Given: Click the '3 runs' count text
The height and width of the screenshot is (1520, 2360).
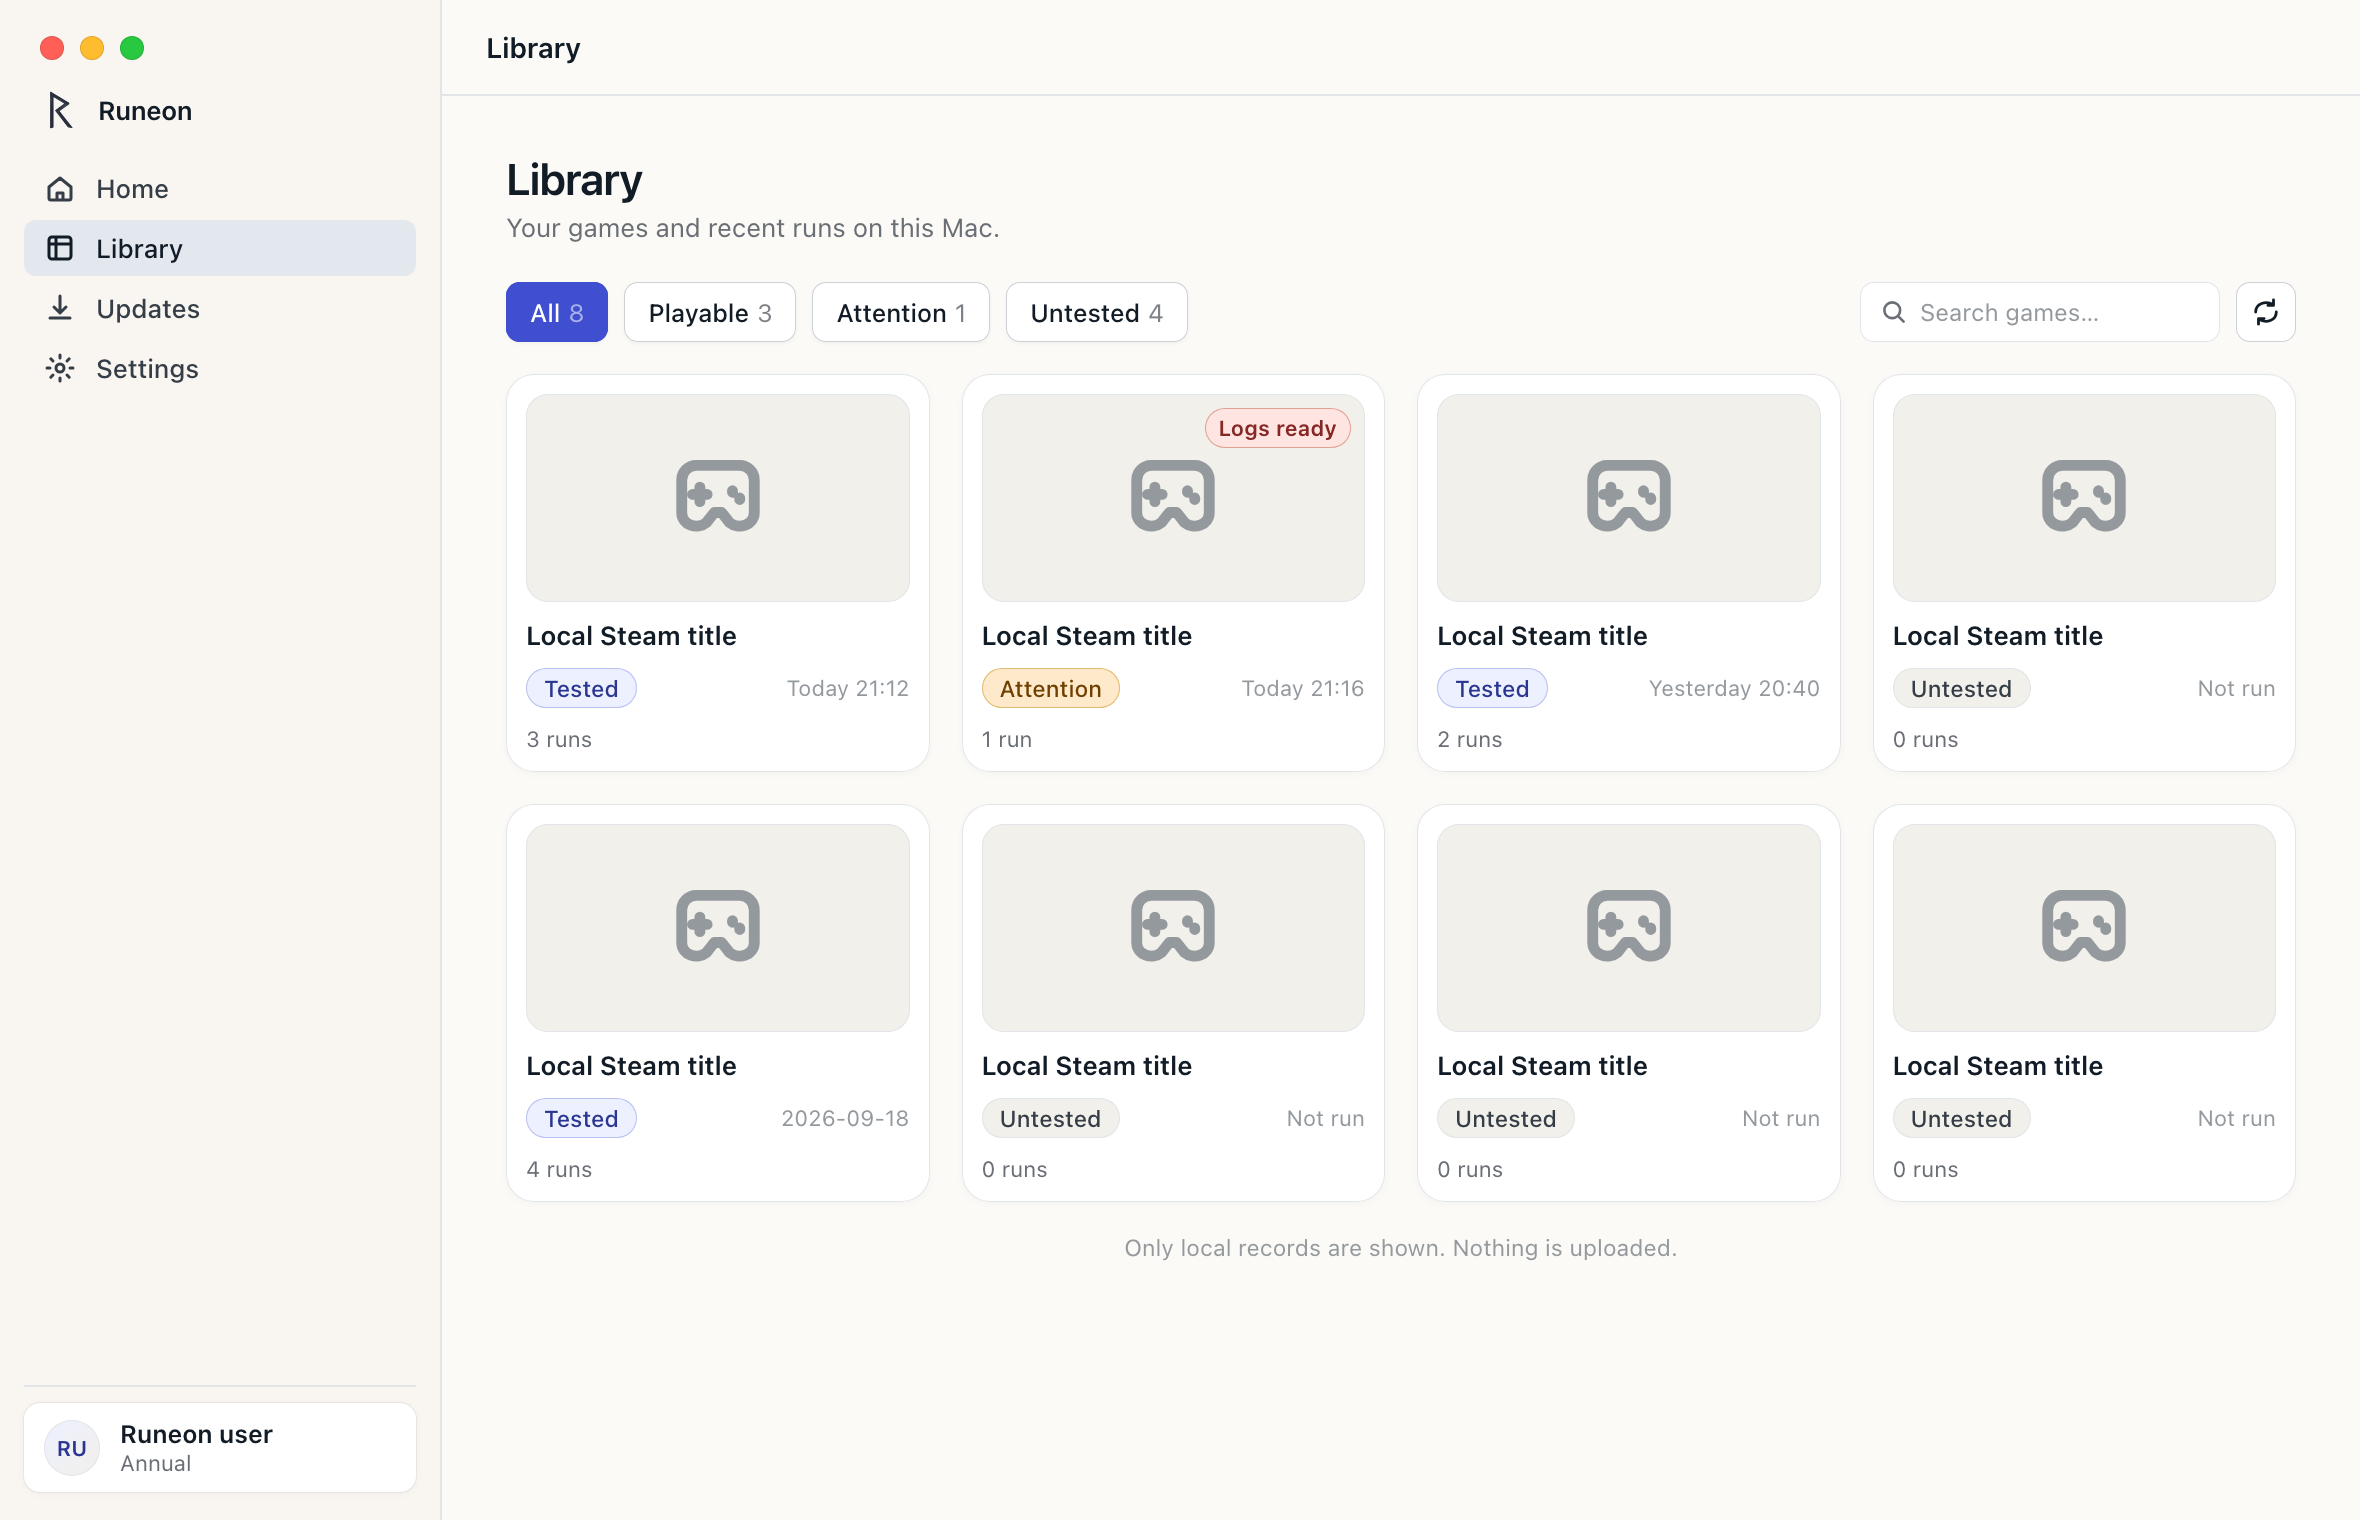Looking at the screenshot, I should click(x=559, y=739).
